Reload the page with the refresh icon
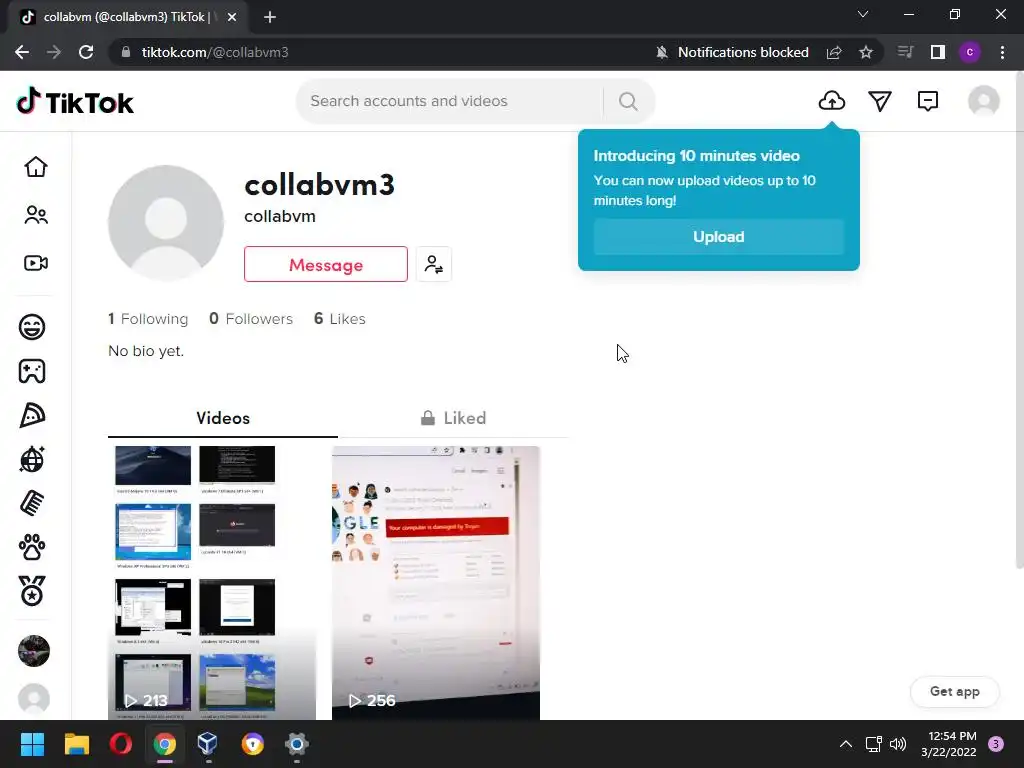The height and width of the screenshot is (768, 1024). point(86,52)
